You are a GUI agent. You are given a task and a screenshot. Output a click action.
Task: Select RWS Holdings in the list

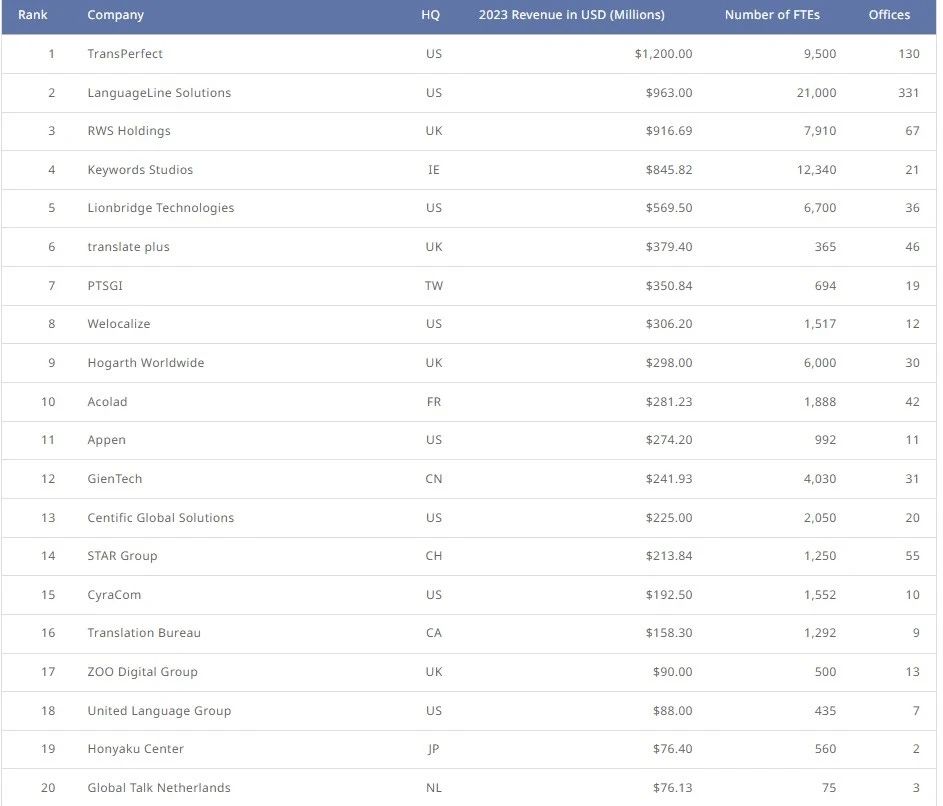point(129,131)
